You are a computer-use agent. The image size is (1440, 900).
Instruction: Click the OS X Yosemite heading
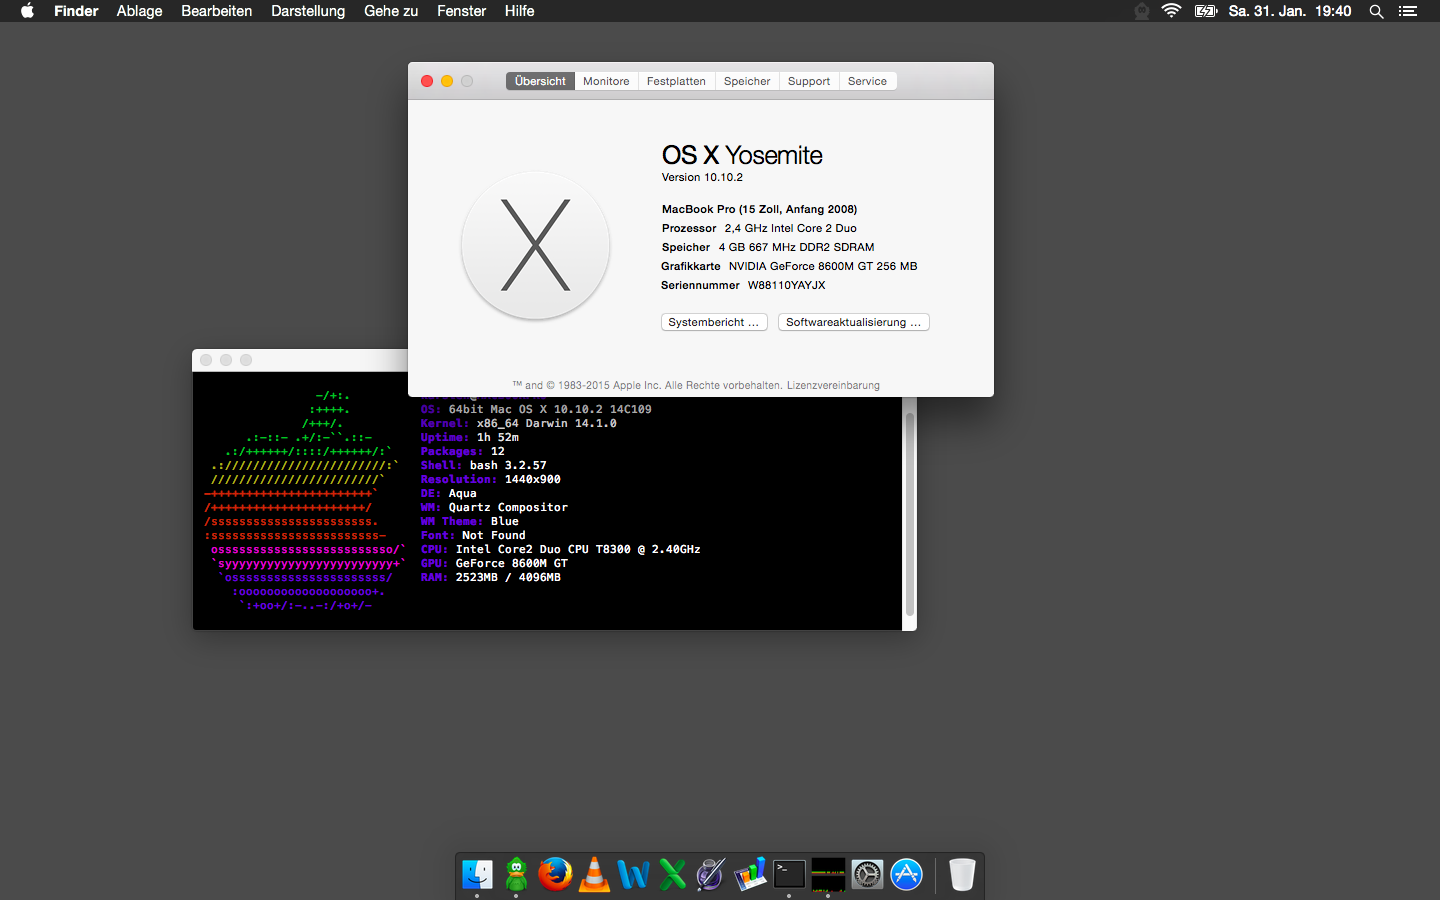pyautogui.click(x=742, y=155)
